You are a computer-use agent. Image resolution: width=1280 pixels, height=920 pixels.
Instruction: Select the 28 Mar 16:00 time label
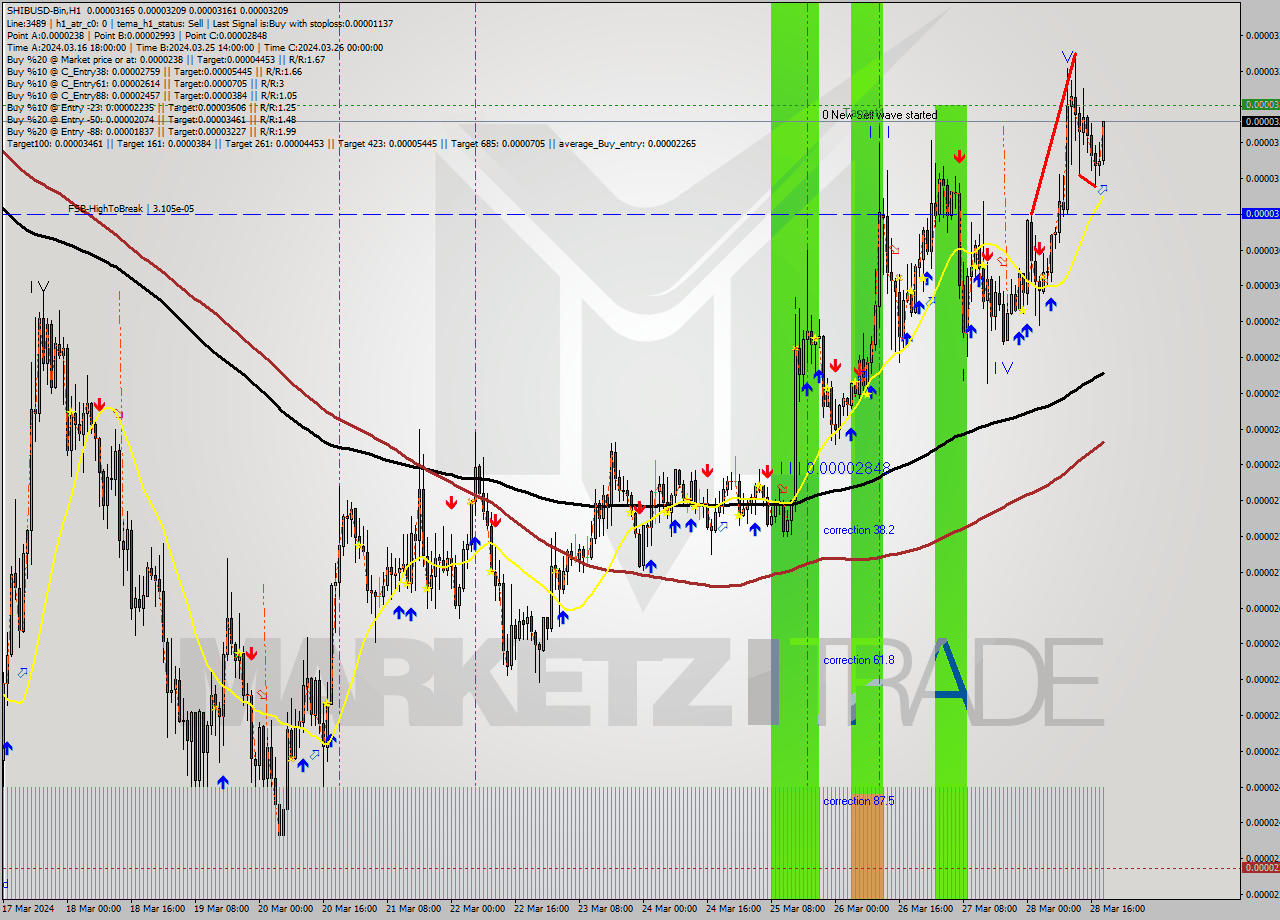coord(1119,909)
